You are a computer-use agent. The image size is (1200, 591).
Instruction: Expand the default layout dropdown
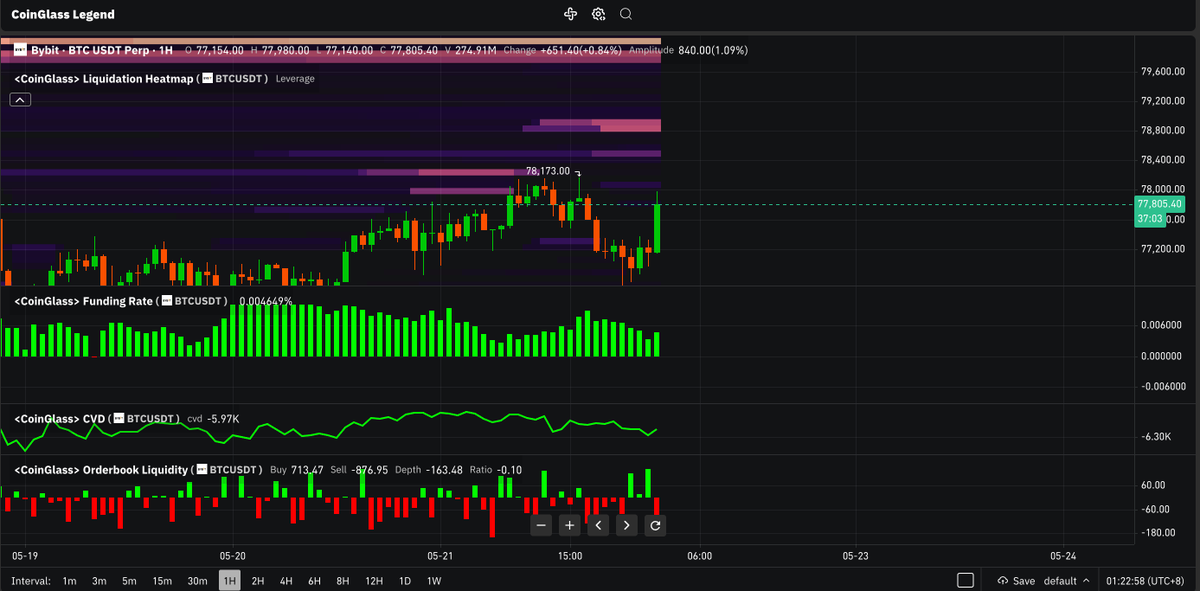(1067, 581)
